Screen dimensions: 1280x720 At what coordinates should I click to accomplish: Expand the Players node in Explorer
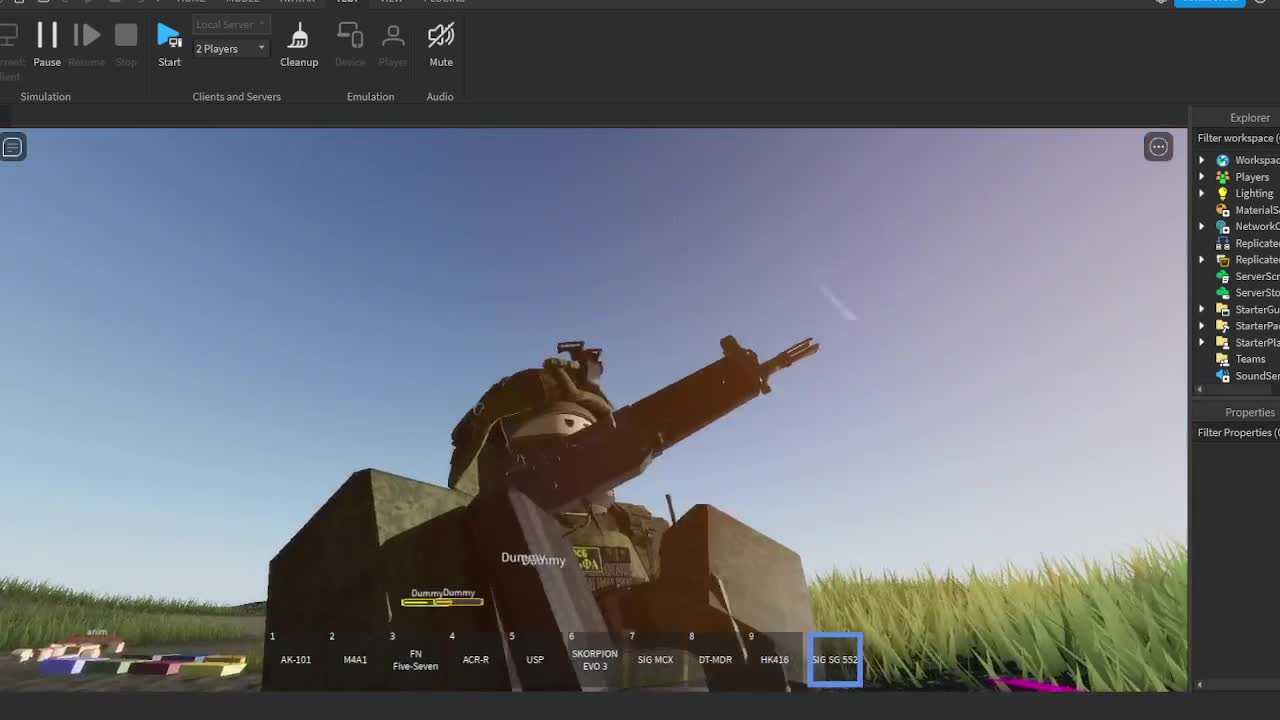click(1201, 176)
